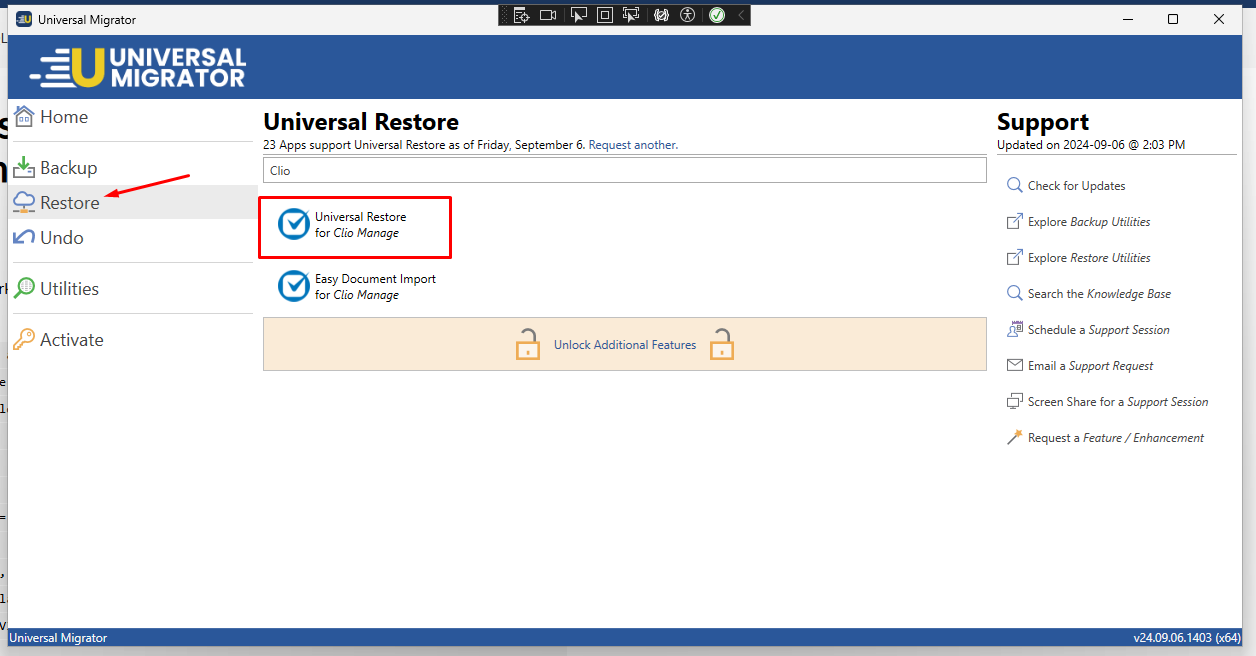Viewport: 1256px width, 656px height.
Task: Click the Universal Migrator logo in header
Action: click(x=138, y=67)
